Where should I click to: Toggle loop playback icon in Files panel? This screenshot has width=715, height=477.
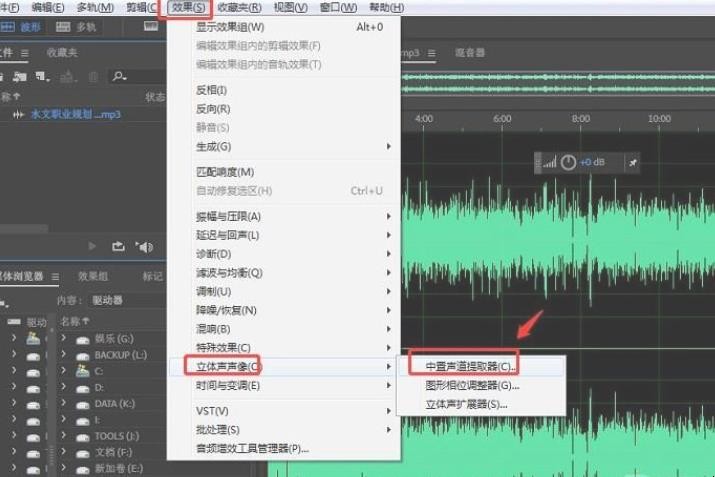tap(118, 247)
